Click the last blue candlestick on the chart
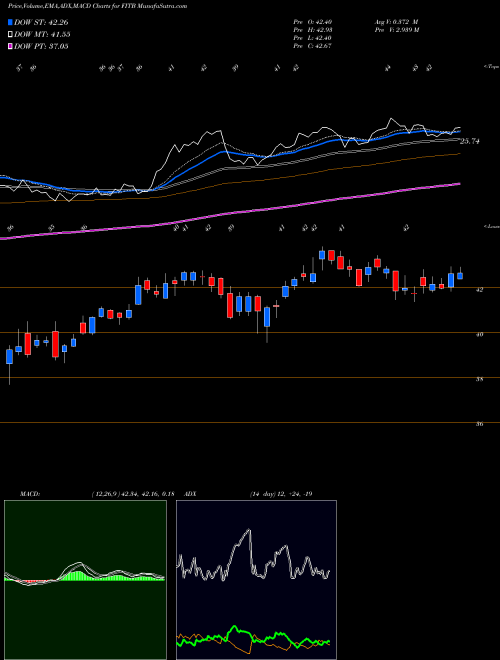The image size is (500, 660). (460, 276)
